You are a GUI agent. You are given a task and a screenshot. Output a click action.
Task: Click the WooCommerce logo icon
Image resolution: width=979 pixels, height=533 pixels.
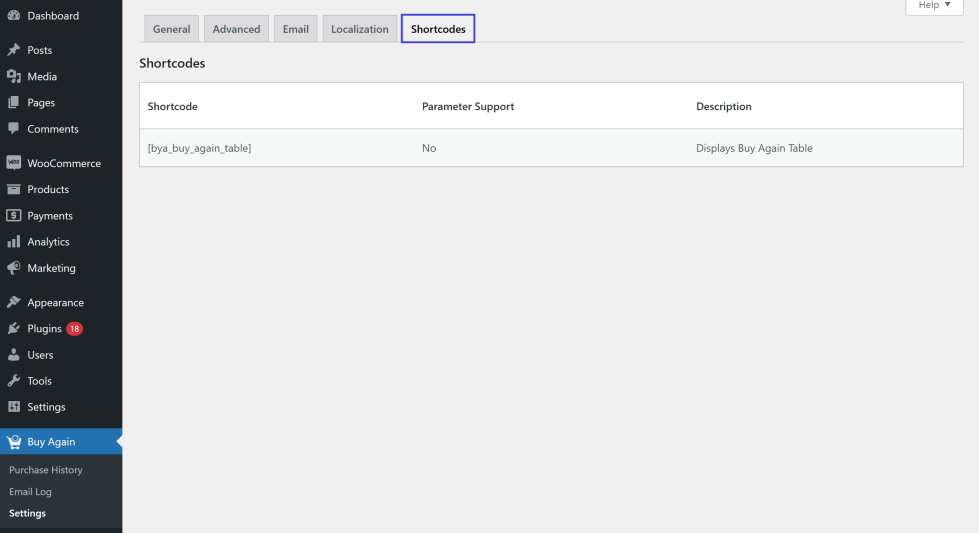tap(14, 163)
